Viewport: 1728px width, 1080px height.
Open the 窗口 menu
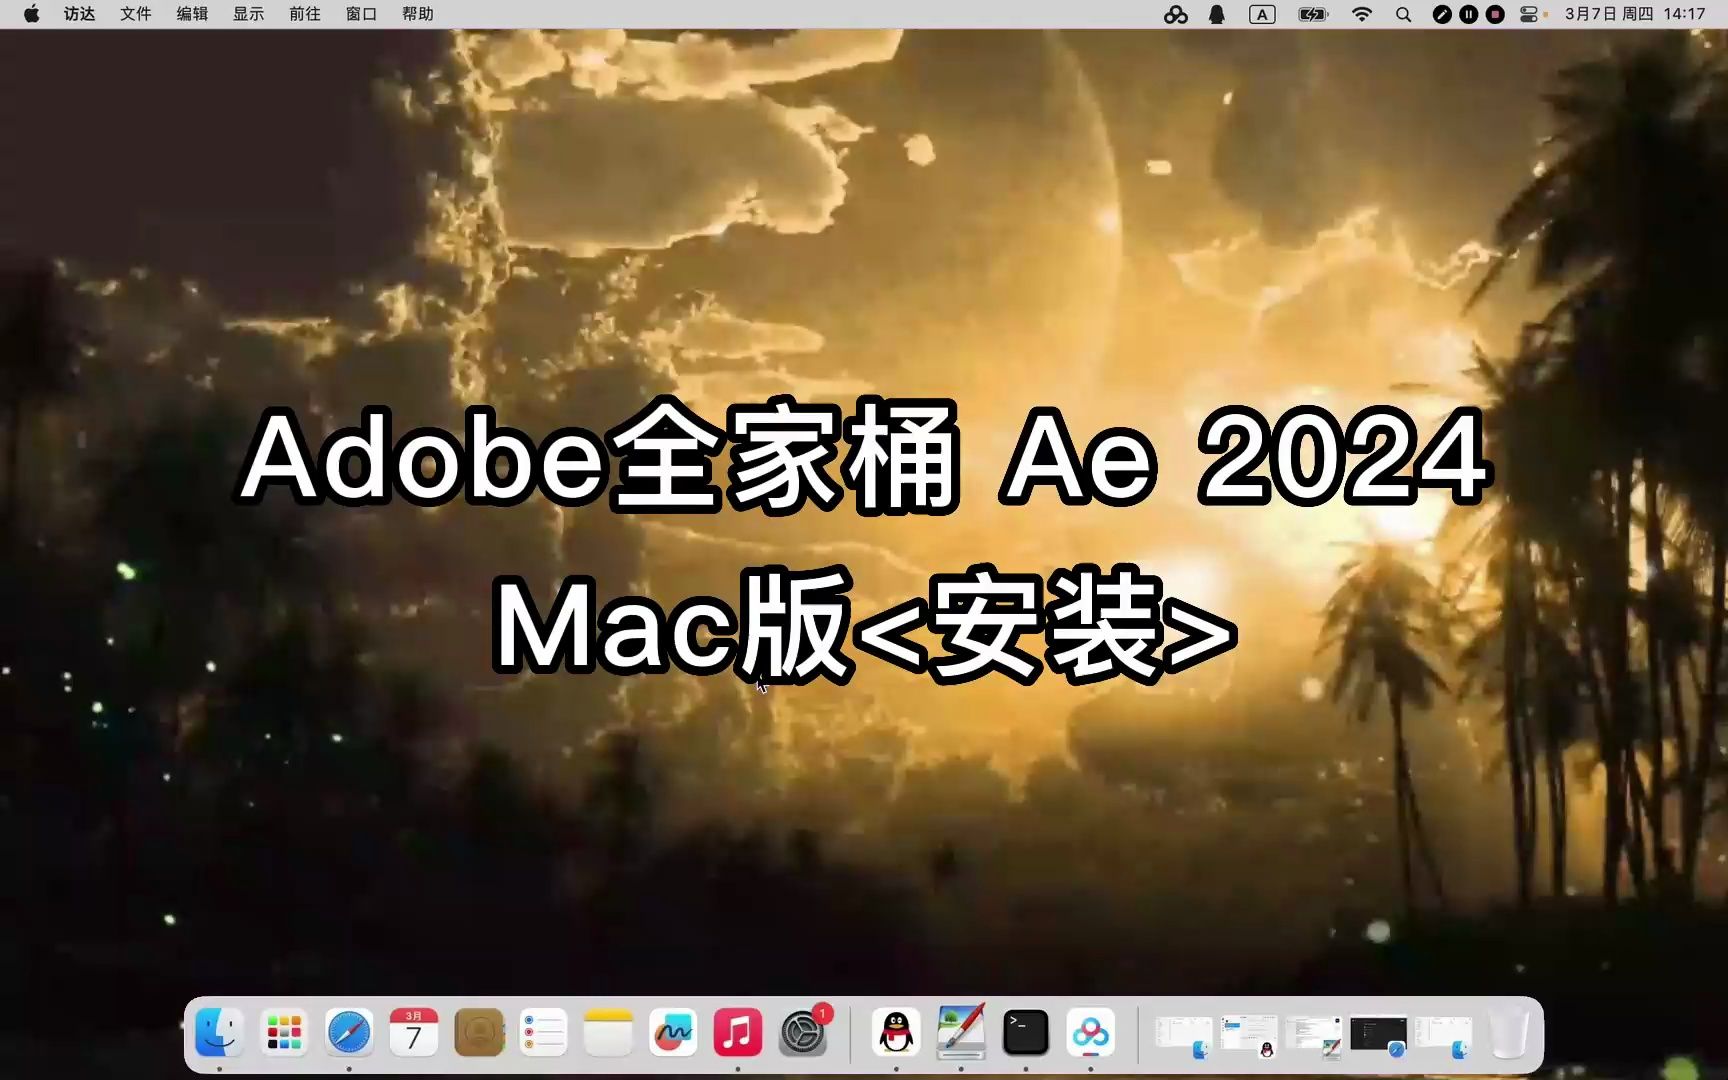tap(361, 14)
